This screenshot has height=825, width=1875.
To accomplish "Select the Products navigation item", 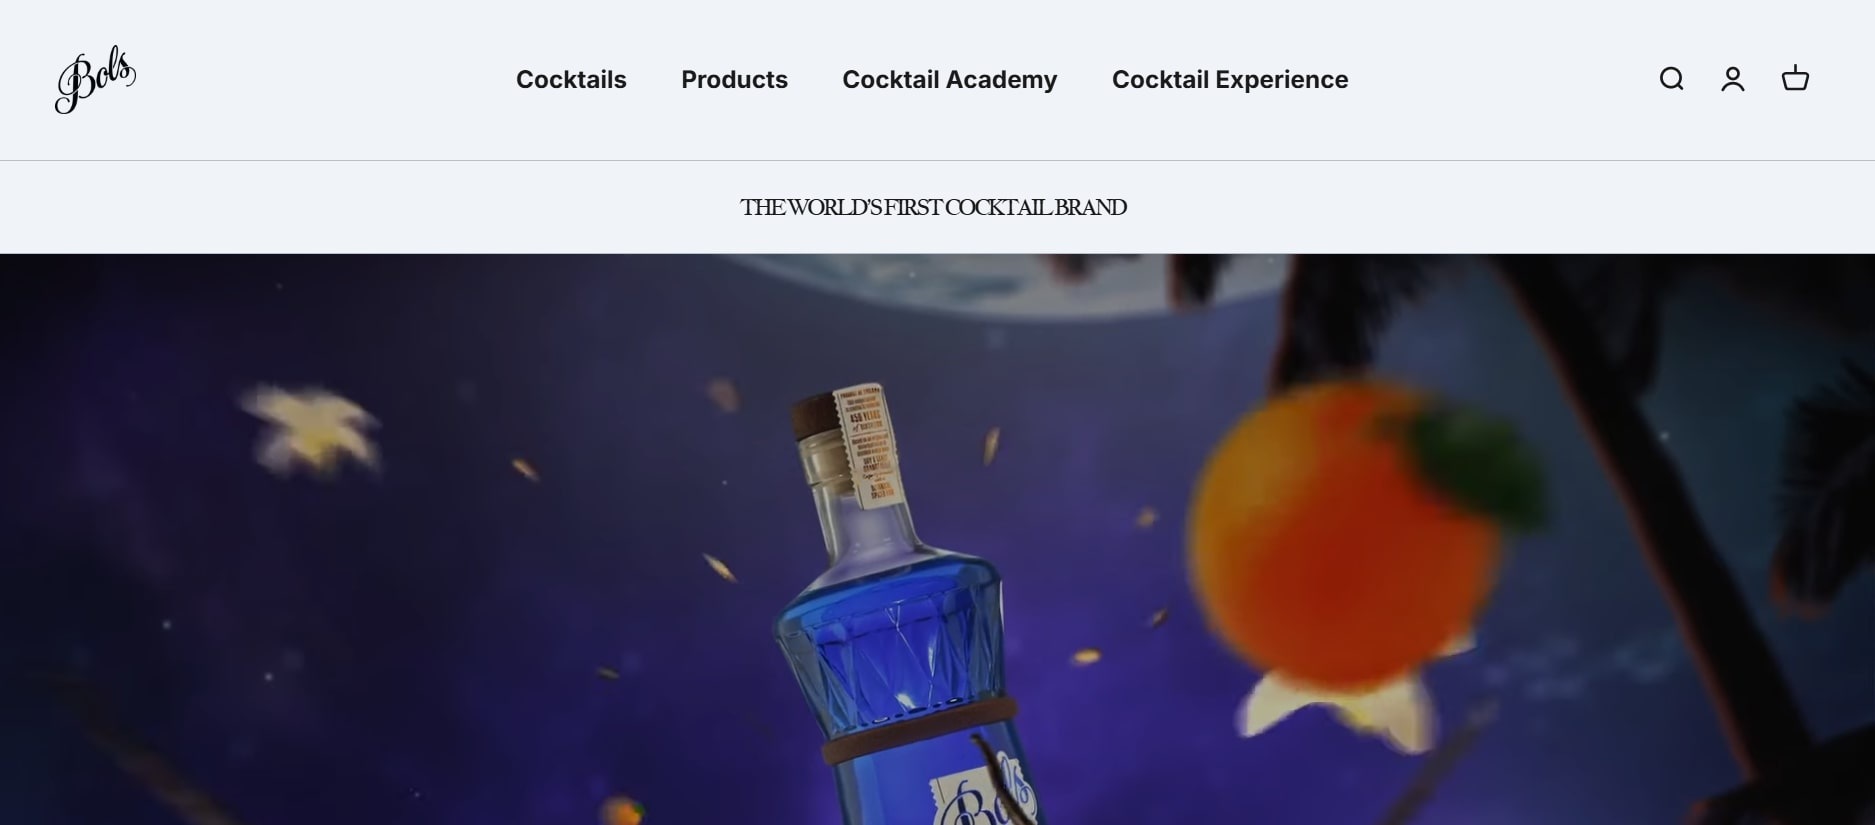I will click(x=734, y=80).
